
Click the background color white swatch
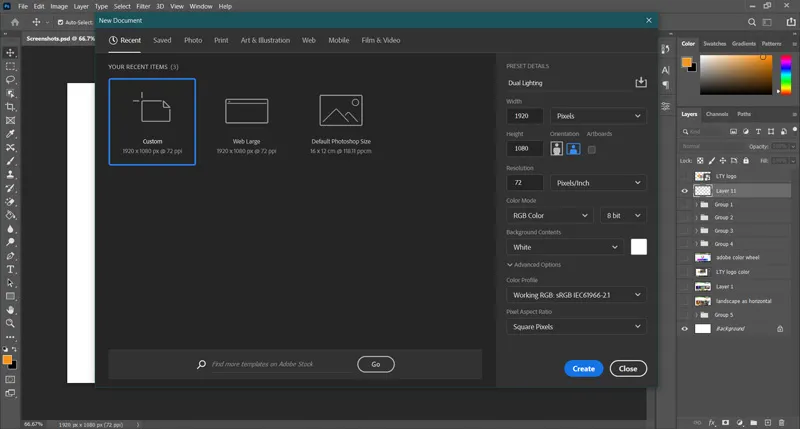[638, 247]
